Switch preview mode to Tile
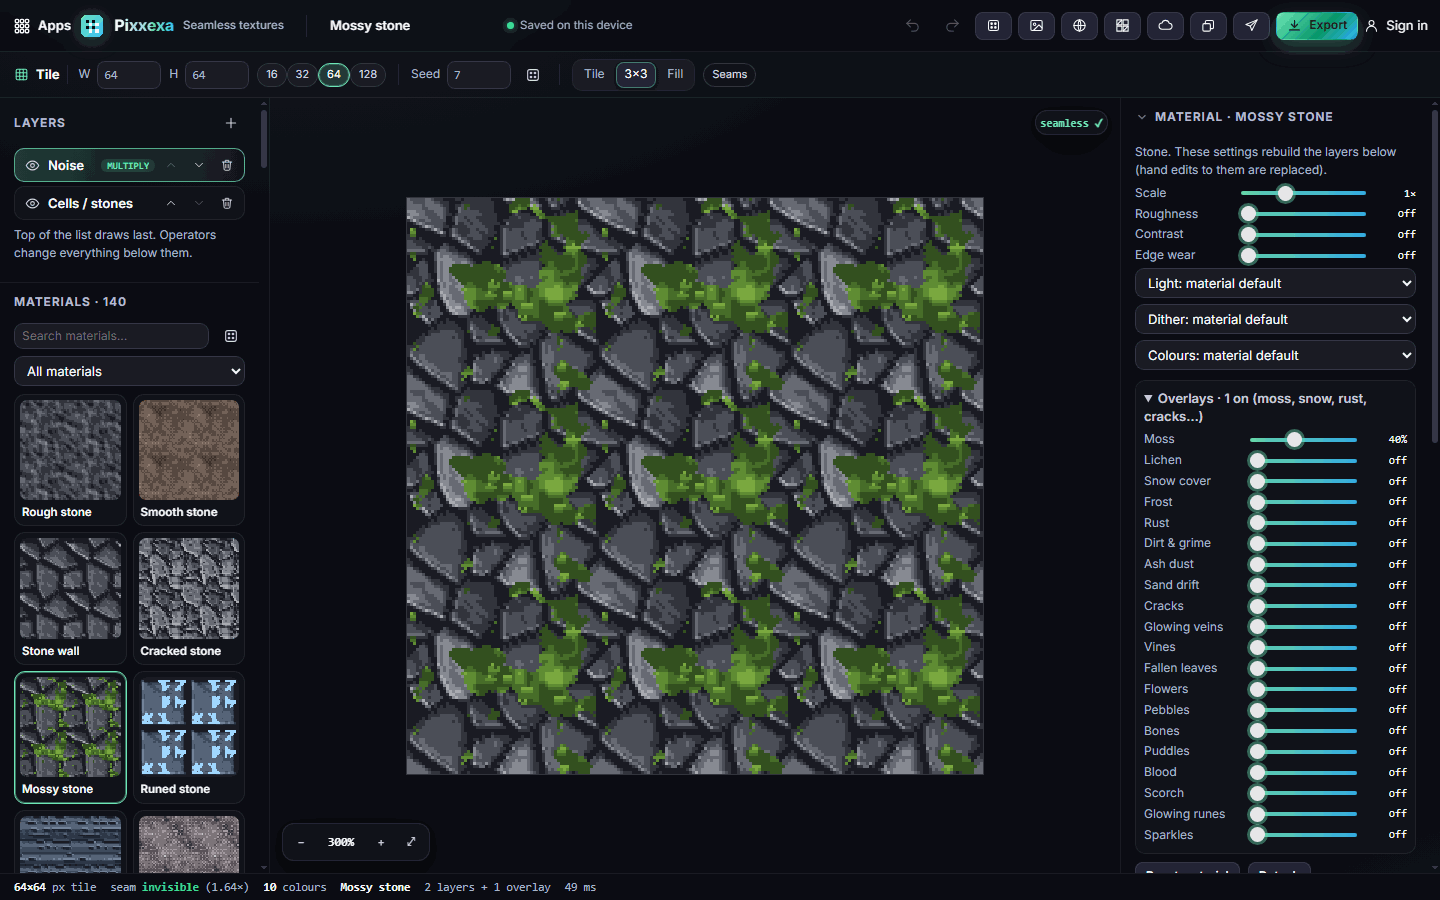1440x900 pixels. (594, 75)
